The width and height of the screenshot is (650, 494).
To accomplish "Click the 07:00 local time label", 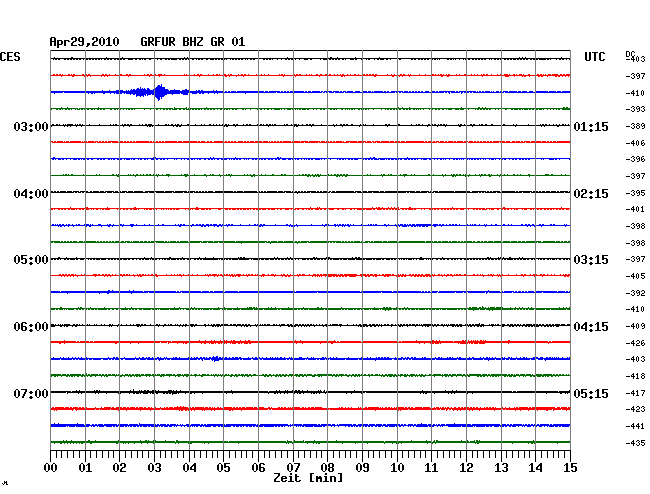I will 31,393.
